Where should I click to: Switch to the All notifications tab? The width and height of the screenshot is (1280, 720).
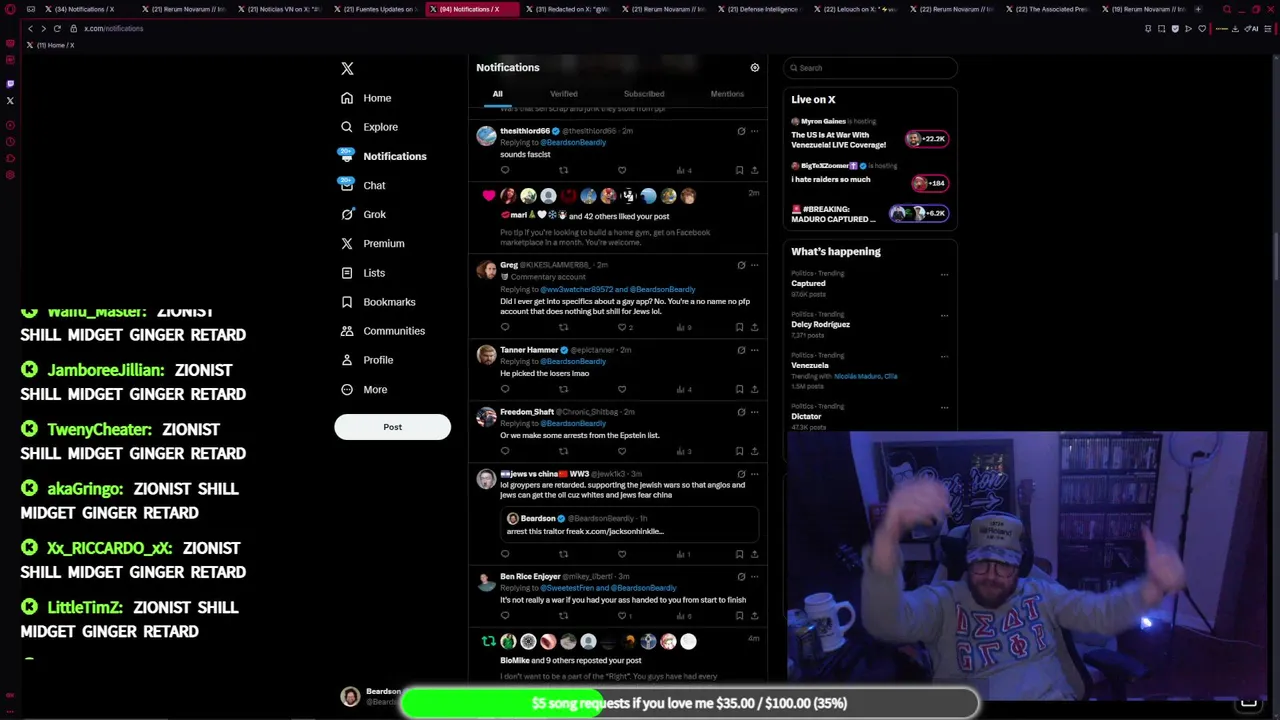coord(497,94)
